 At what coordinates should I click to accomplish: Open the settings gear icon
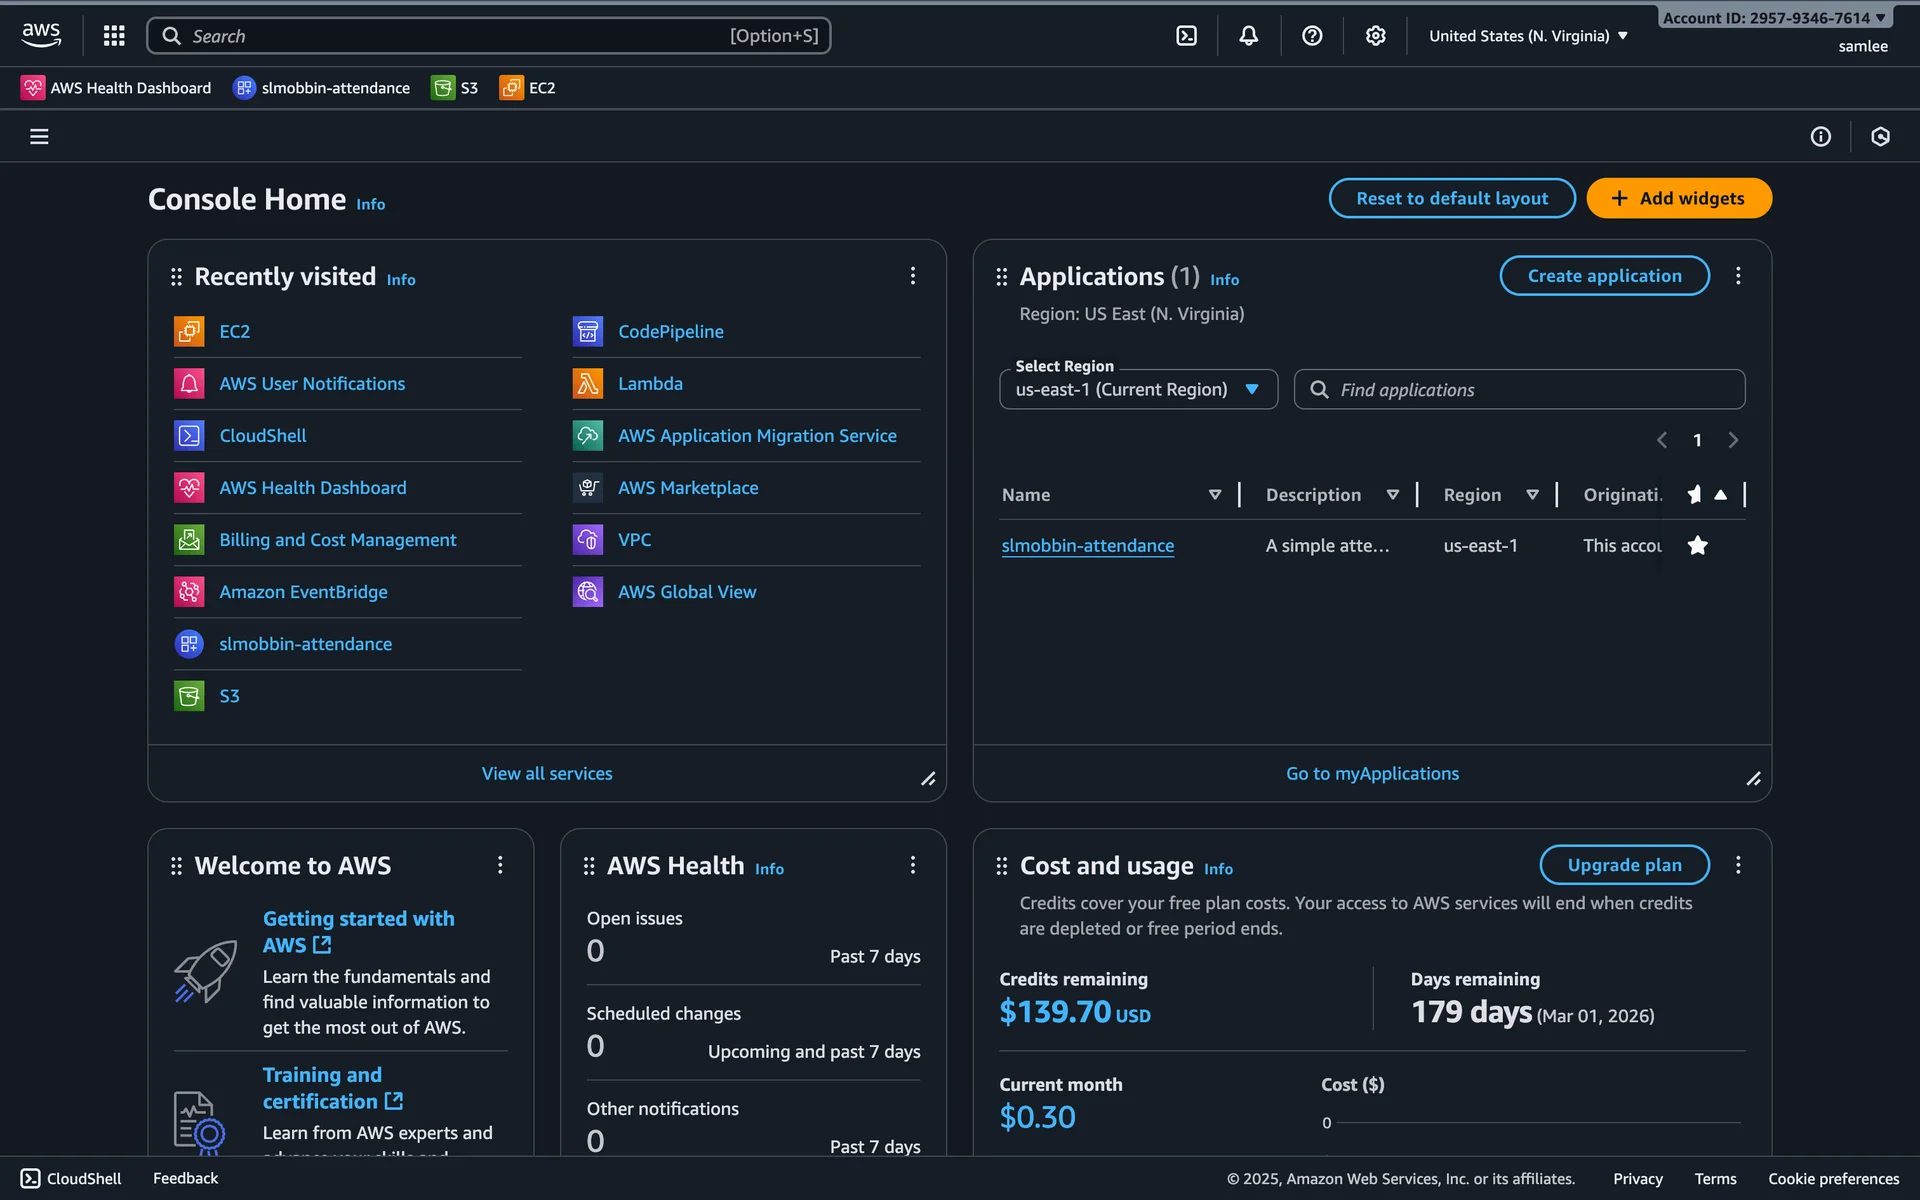pyautogui.click(x=1376, y=36)
